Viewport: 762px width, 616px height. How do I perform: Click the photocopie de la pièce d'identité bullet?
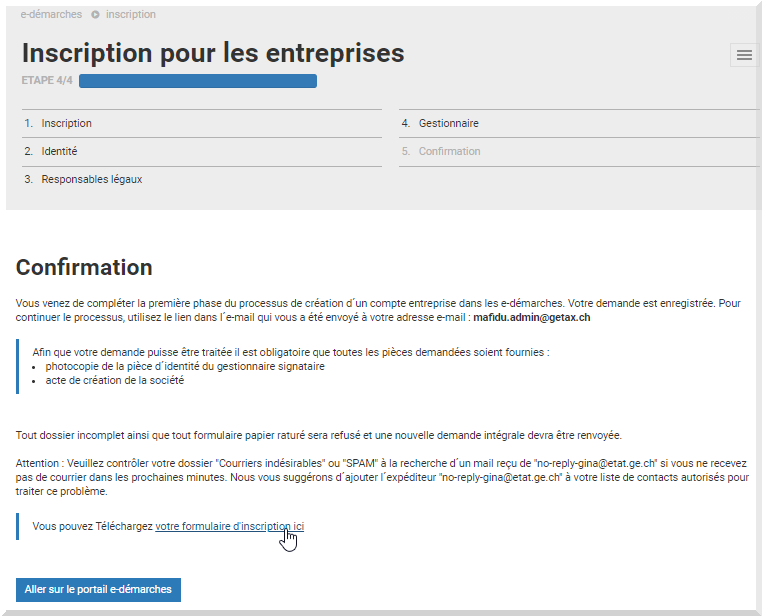click(185, 366)
